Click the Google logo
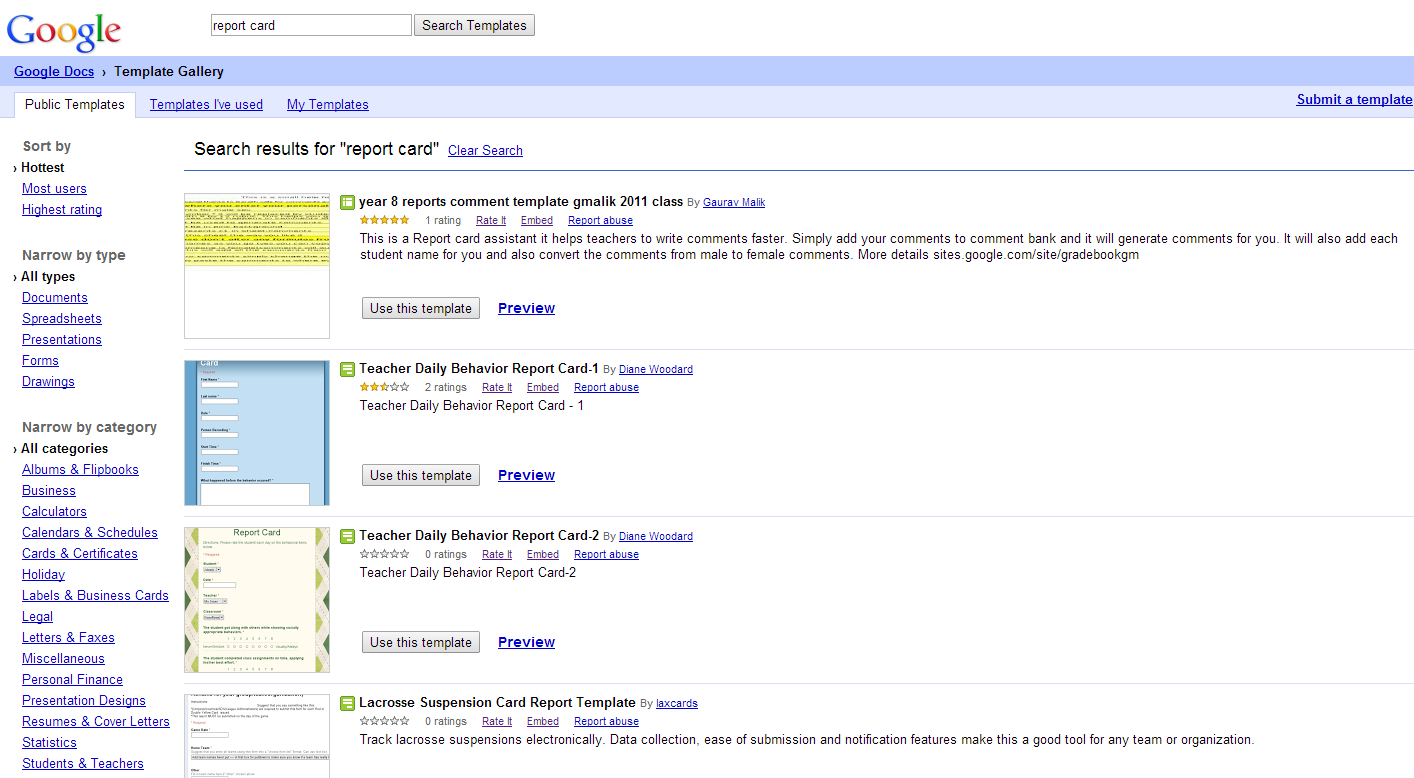Image resolution: width=1414 pixels, height=778 pixels. tap(64, 32)
